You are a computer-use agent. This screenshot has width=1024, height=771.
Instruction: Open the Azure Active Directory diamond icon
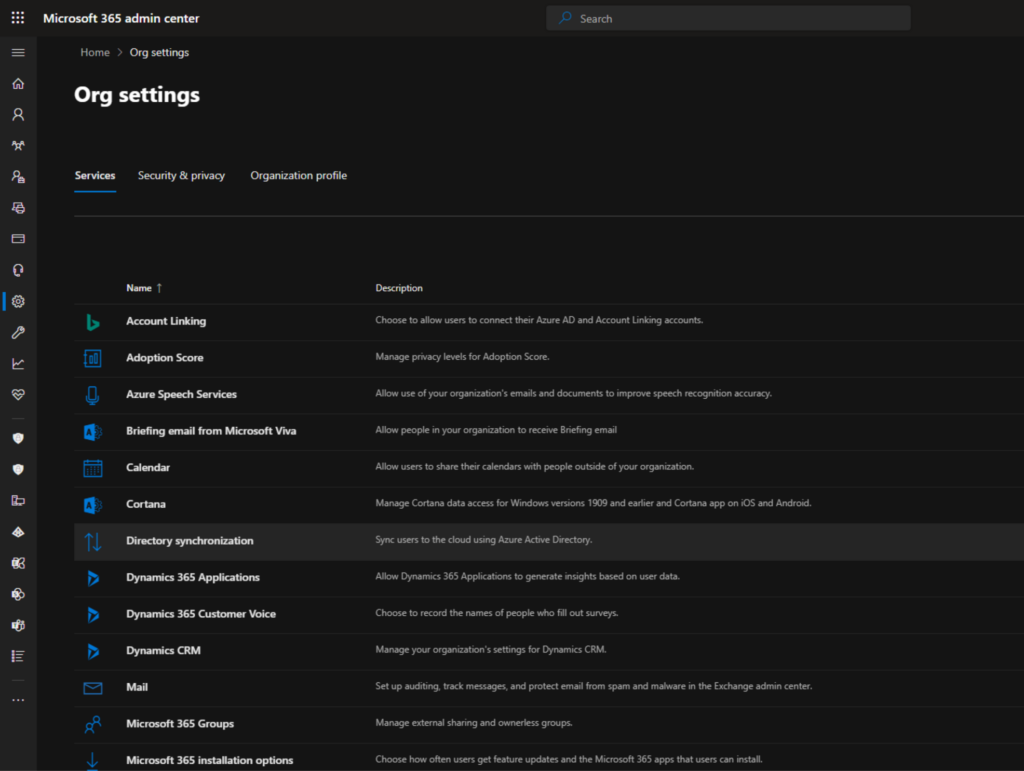click(x=18, y=532)
